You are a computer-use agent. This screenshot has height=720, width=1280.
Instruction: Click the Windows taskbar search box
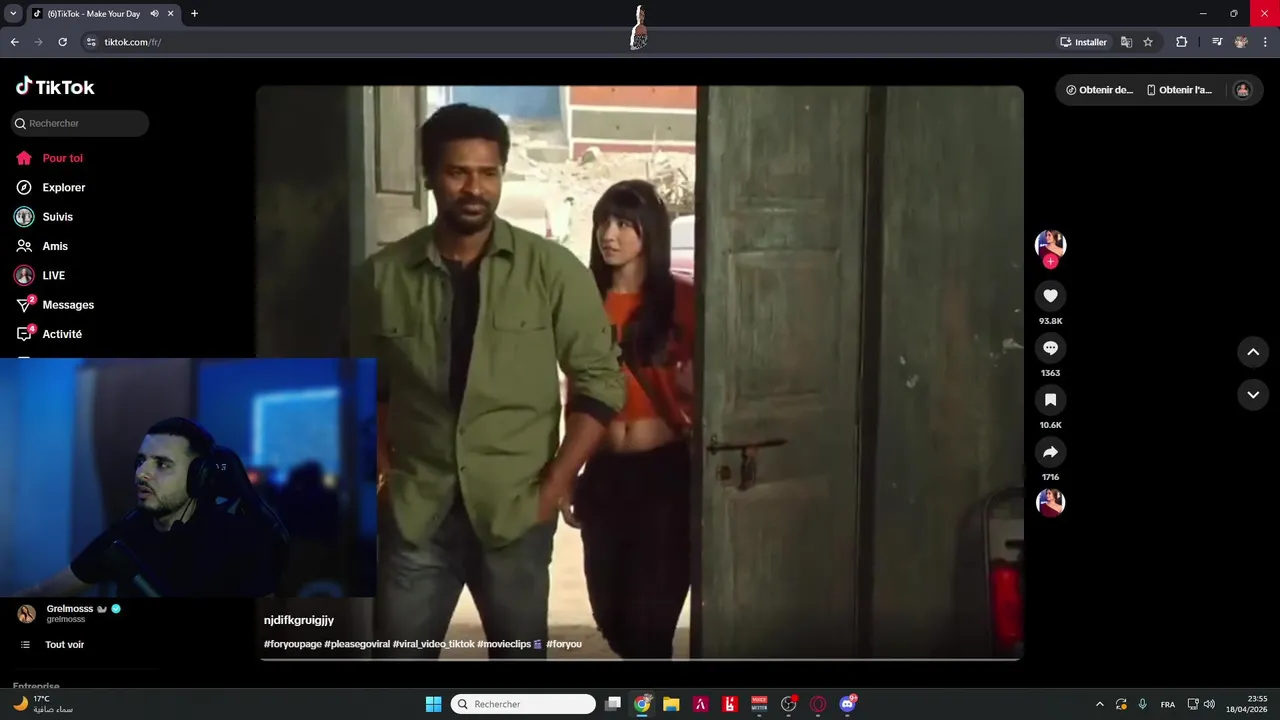click(x=523, y=704)
